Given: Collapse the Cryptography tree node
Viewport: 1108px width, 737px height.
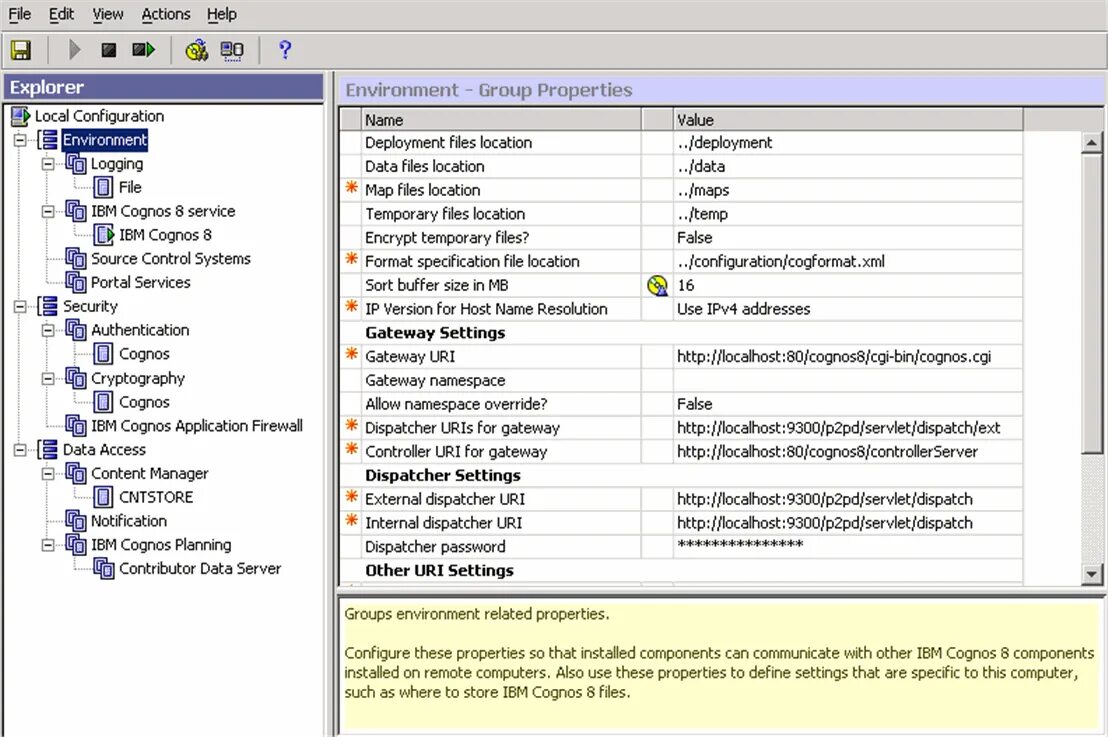Looking at the screenshot, I should point(47,378).
